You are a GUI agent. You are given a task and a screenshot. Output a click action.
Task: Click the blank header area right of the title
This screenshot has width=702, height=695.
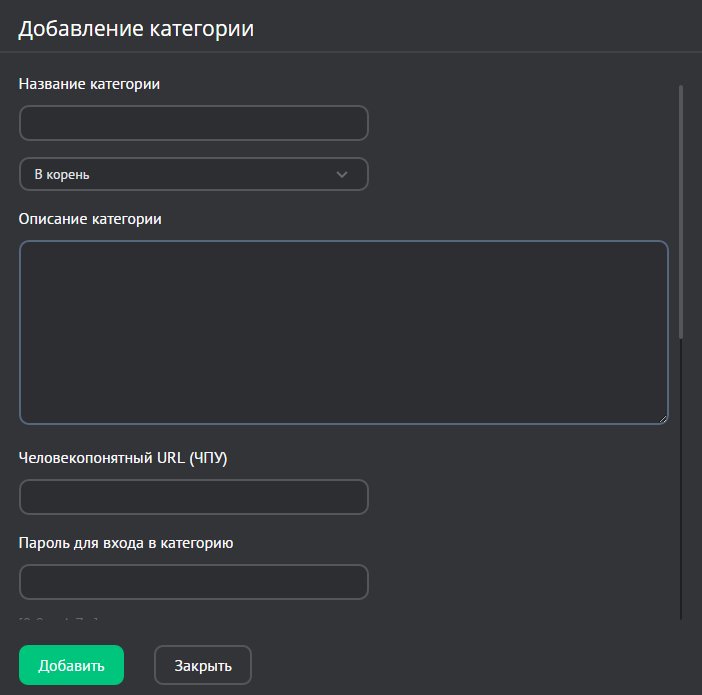click(x=480, y=28)
